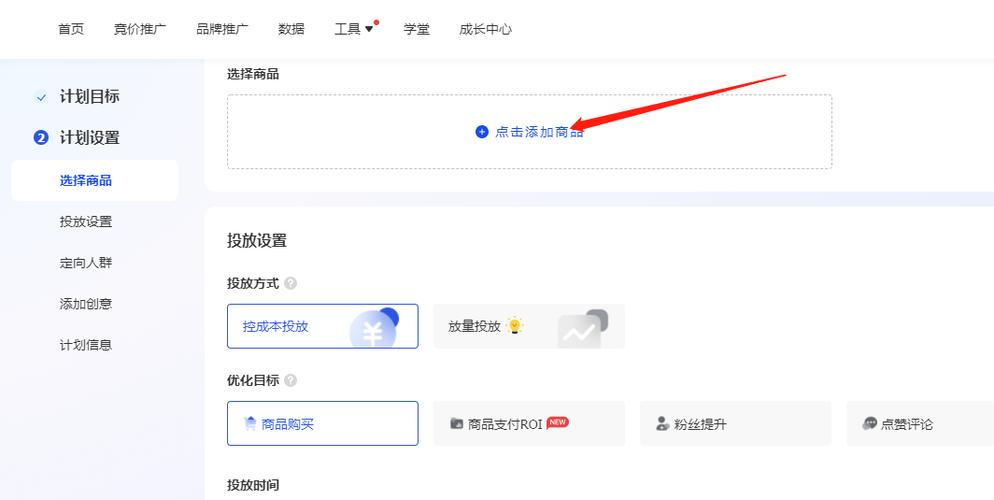The width and height of the screenshot is (994, 500).
Task: Click the NEW badge on 商品支付ROI
Action: [x=558, y=422]
